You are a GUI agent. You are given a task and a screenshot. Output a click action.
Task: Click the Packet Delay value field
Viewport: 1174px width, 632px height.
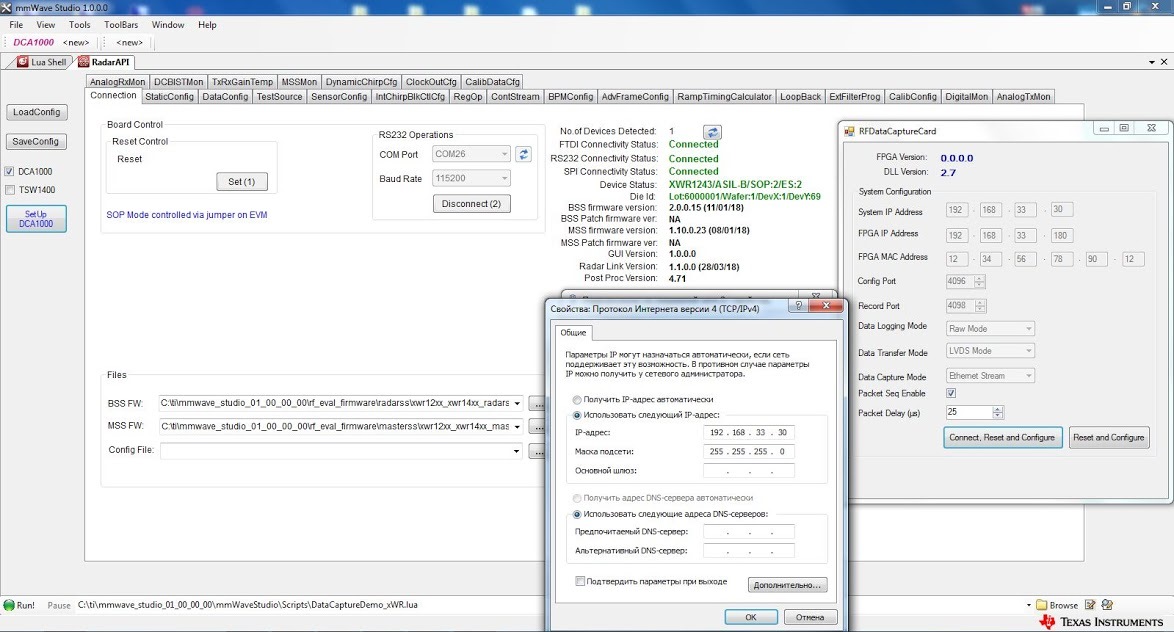tap(969, 413)
